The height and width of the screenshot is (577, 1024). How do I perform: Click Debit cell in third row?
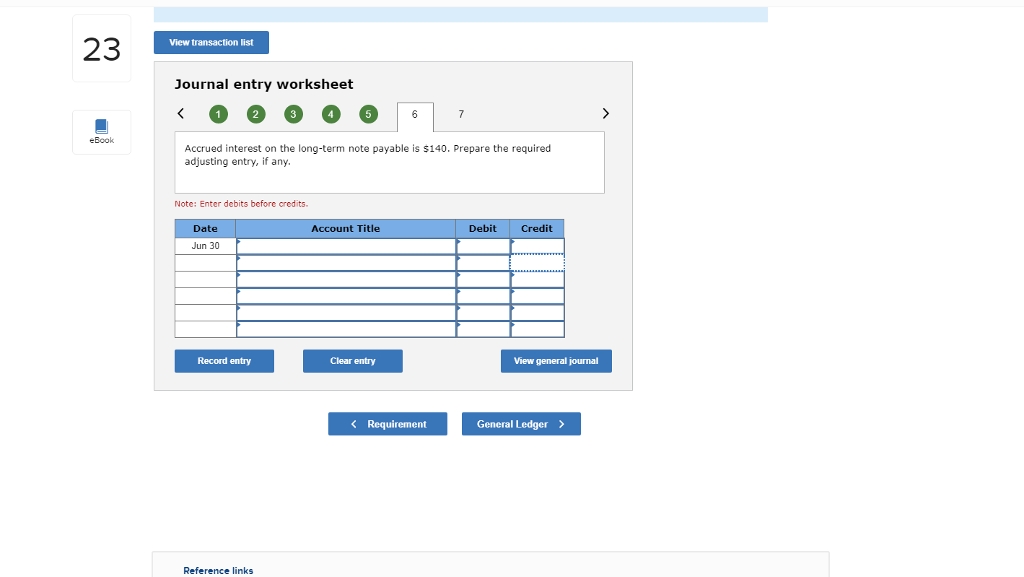(483, 279)
